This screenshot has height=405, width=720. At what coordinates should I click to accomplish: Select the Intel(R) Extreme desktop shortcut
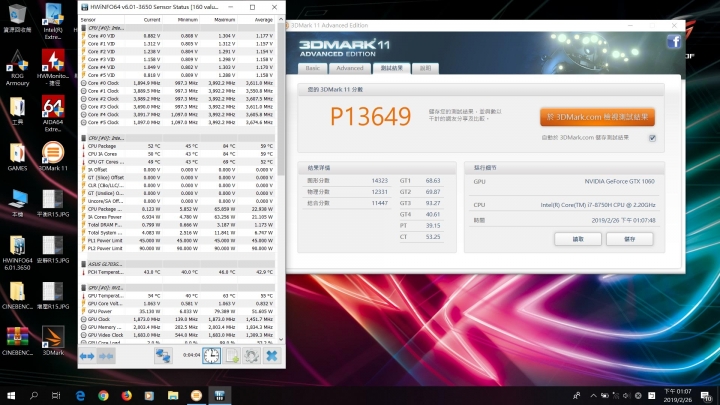click(x=53, y=21)
